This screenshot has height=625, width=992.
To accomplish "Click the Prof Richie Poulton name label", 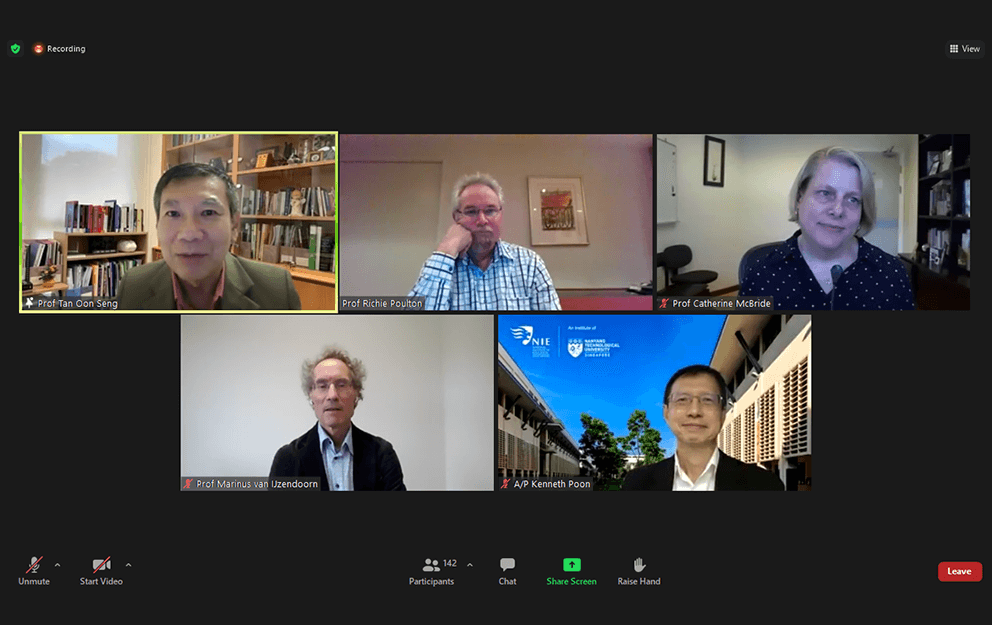I will [382, 304].
